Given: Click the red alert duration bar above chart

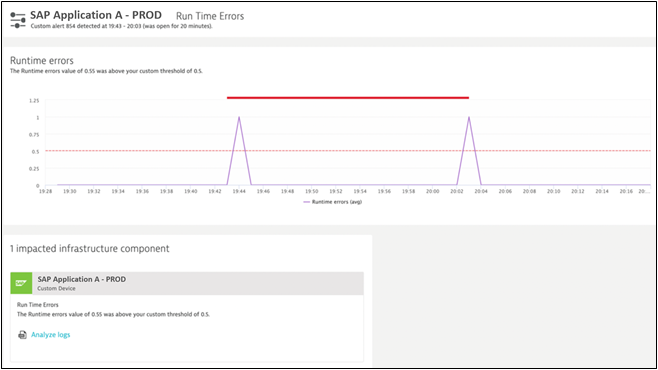Looking at the screenshot, I should click(348, 98).
